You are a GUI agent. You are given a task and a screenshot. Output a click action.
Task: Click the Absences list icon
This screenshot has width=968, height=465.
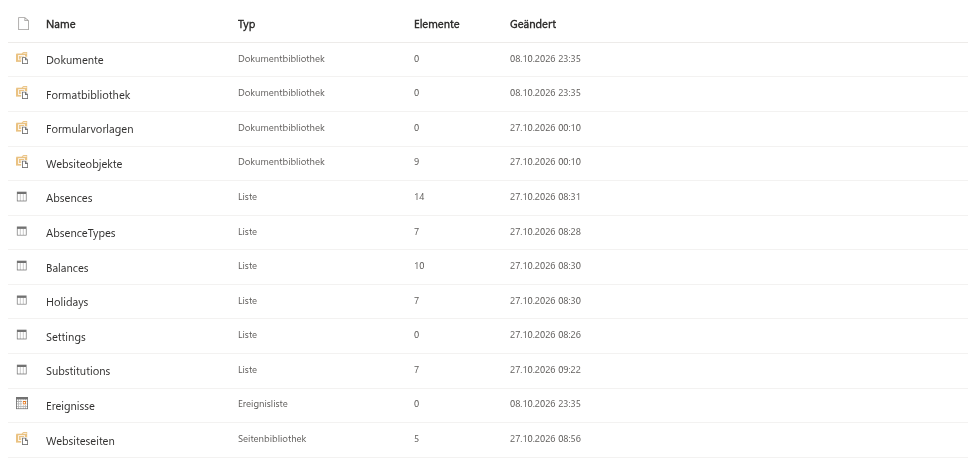(22, 197)
